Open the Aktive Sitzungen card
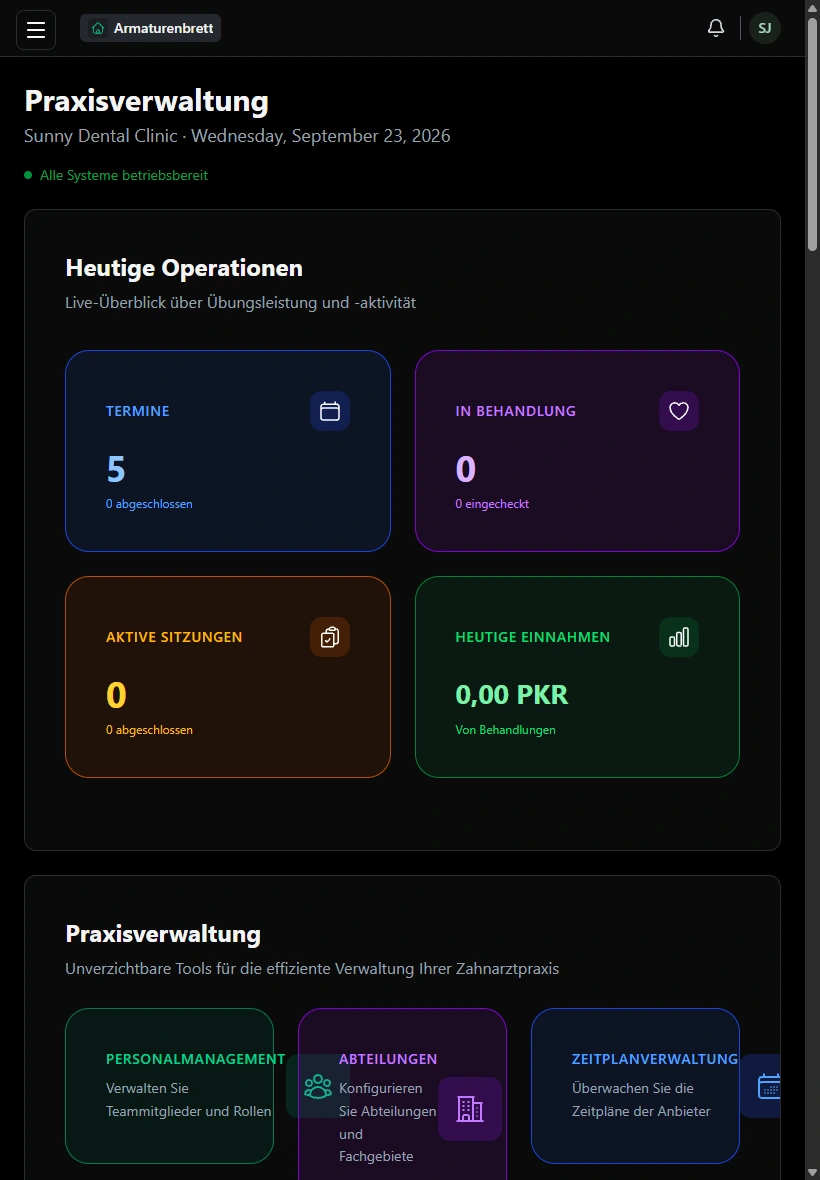Image resolution: width=820 pixels, height=1180 pixels. pyautogui.click(x=228, y=677)
